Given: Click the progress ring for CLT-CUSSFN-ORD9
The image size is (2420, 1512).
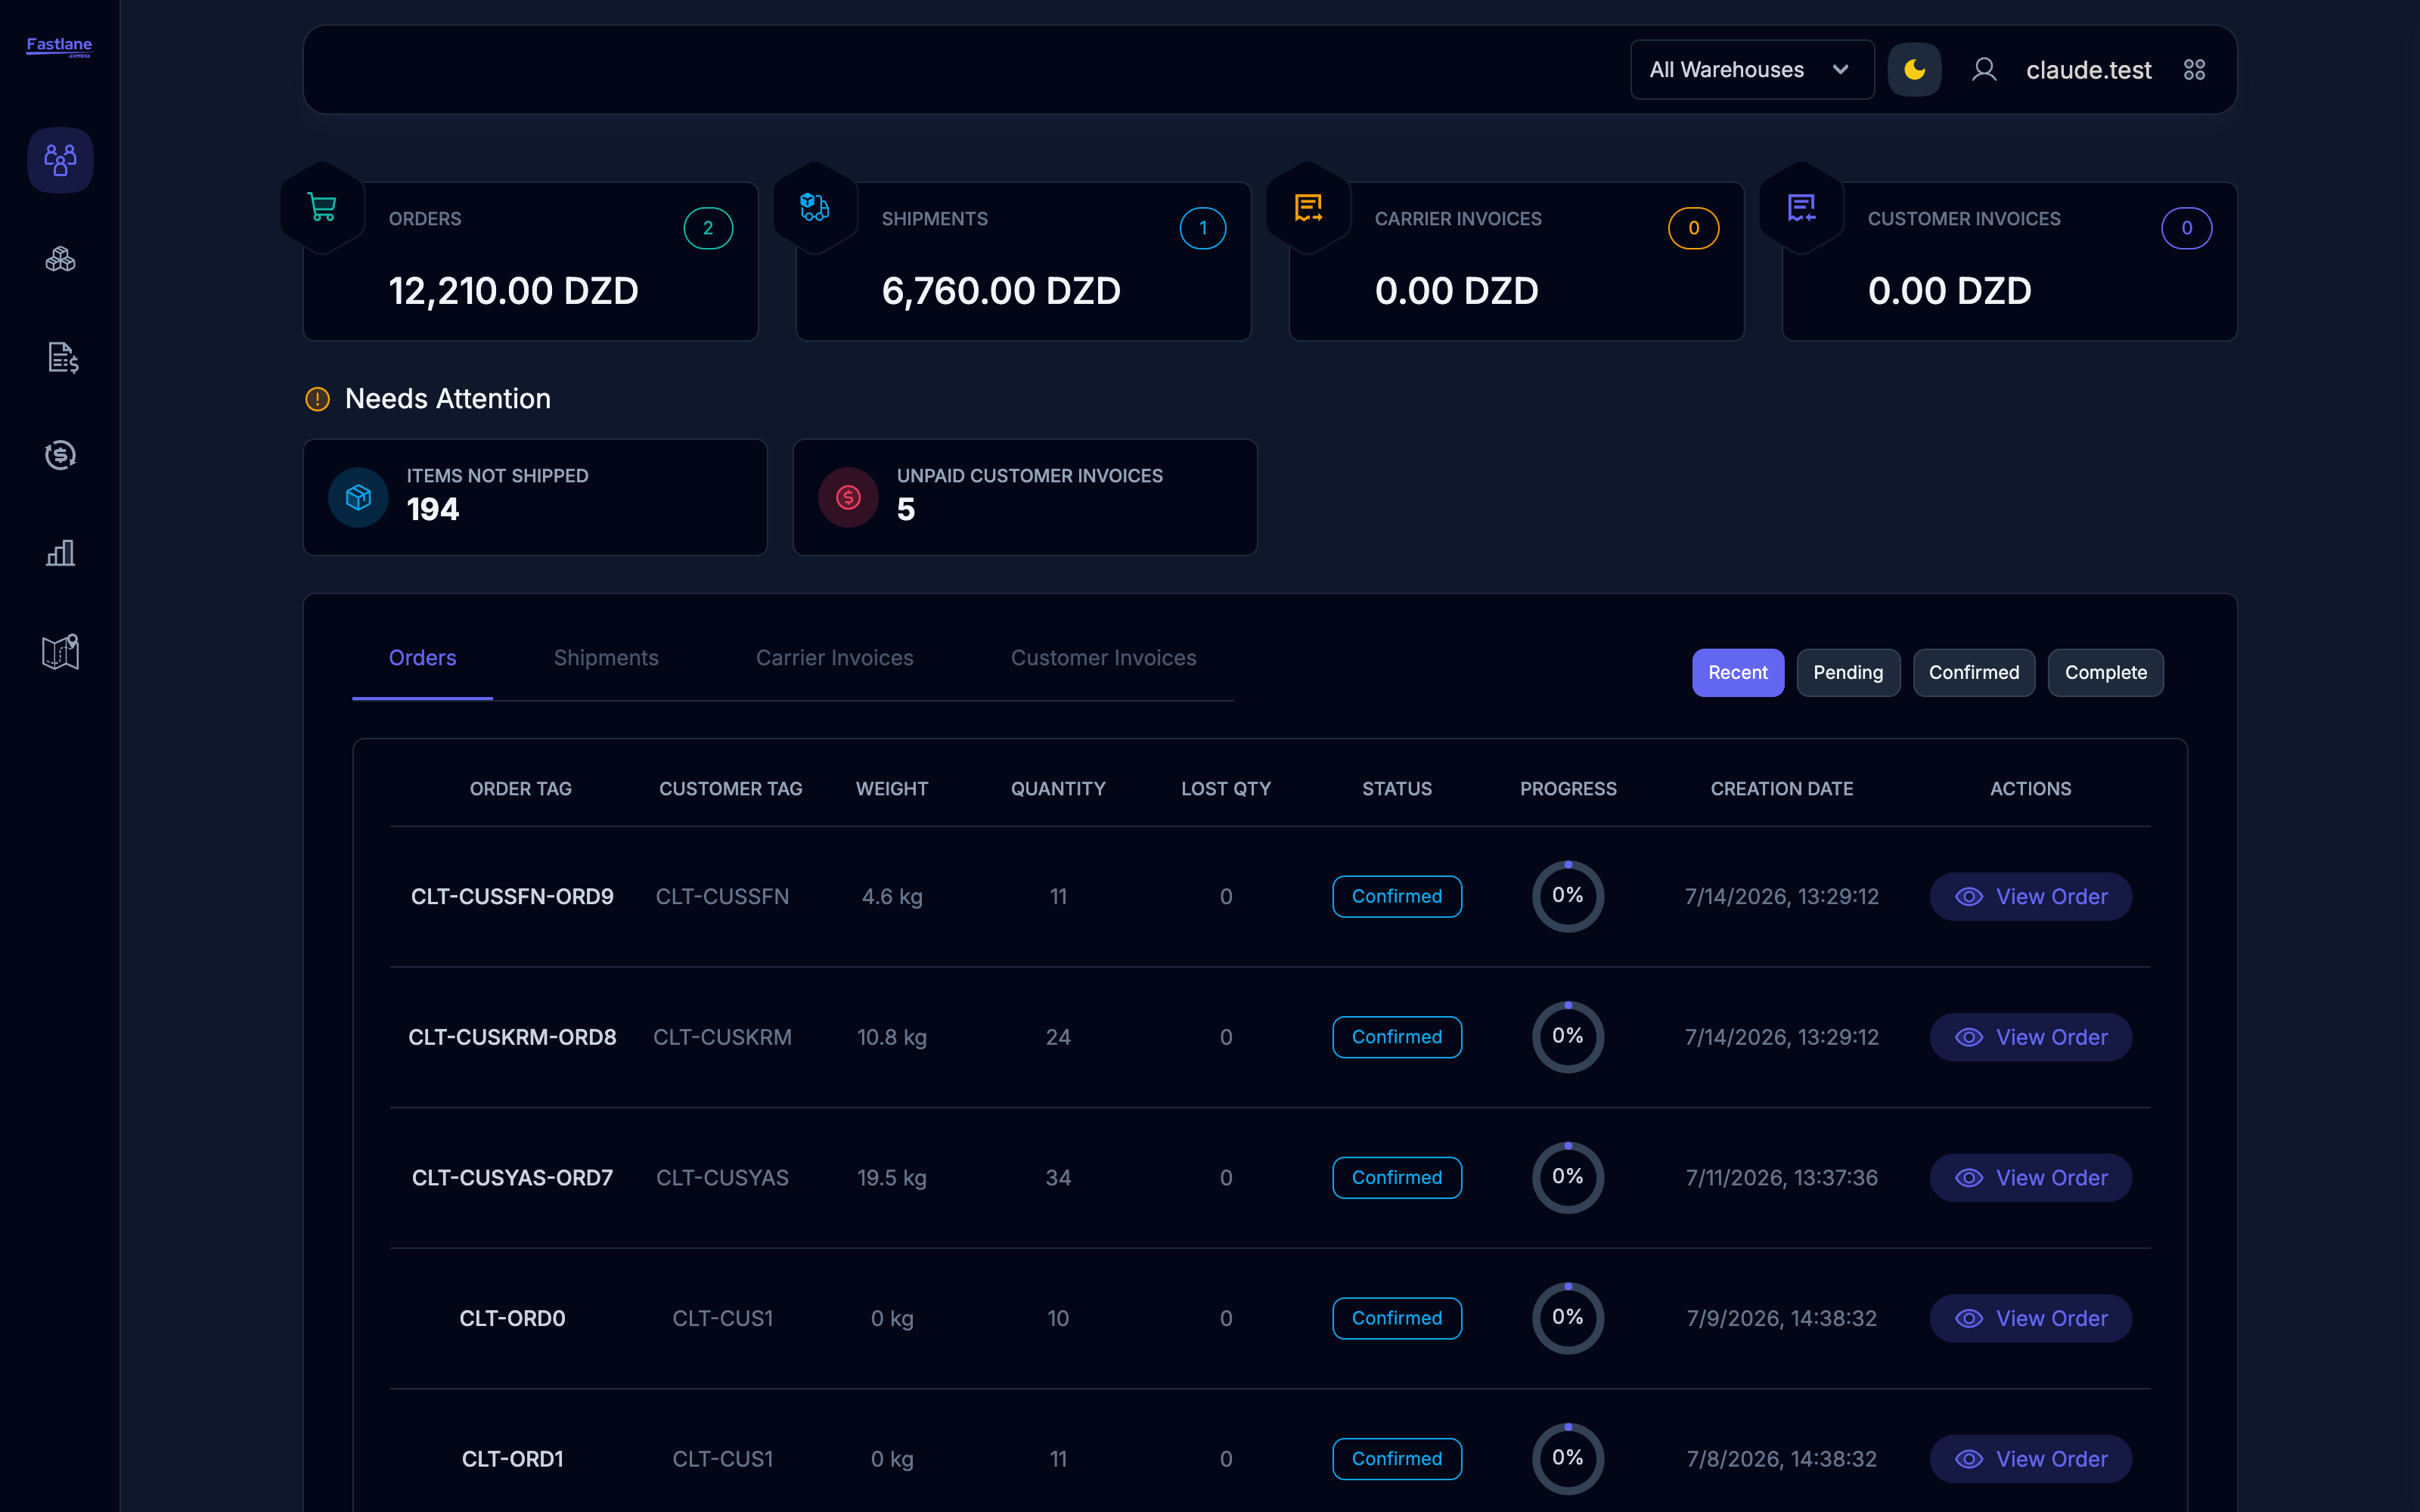Looking at the screenshot, I should (x=1568, y=896).
